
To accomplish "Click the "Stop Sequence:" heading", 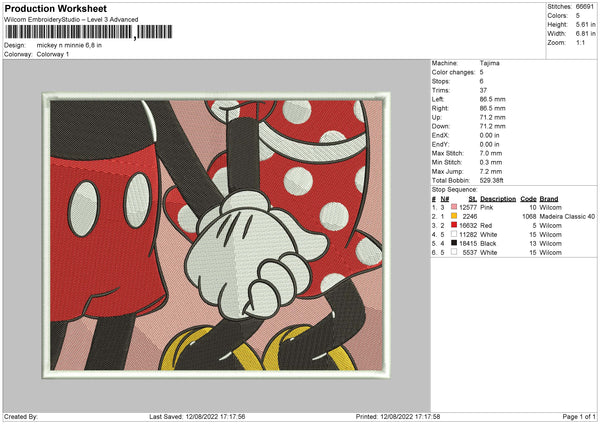I will [455, 190].
